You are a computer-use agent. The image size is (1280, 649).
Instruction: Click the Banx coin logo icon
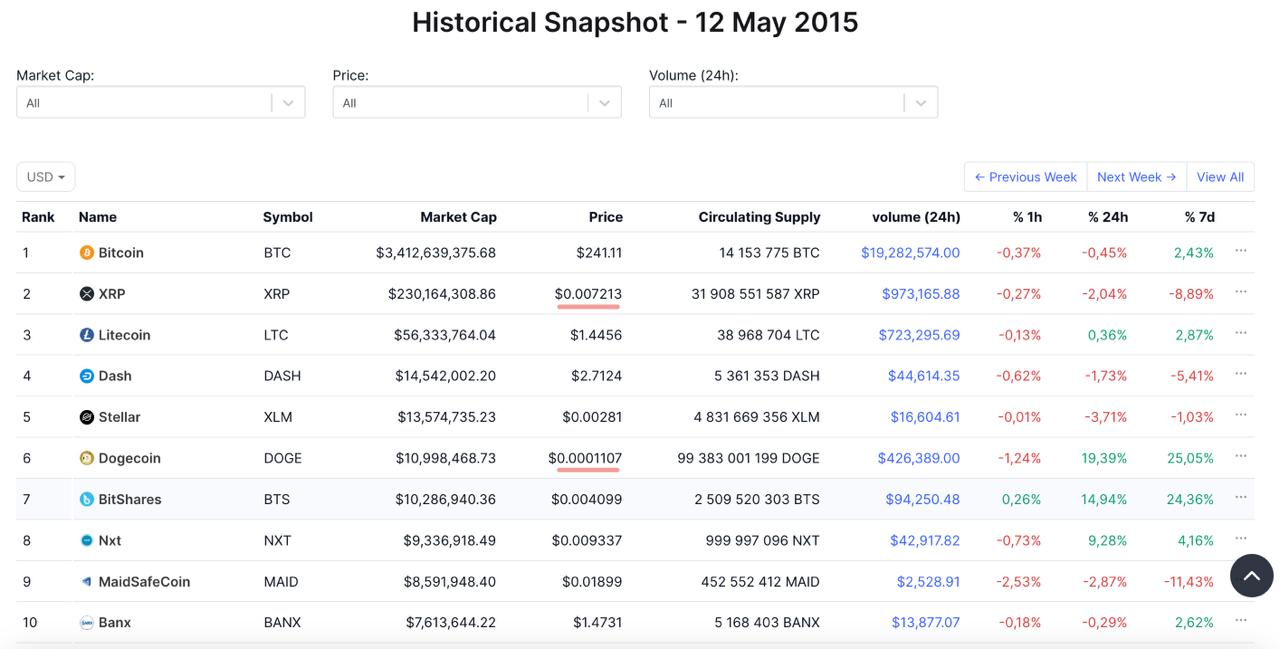coord(86,622)
